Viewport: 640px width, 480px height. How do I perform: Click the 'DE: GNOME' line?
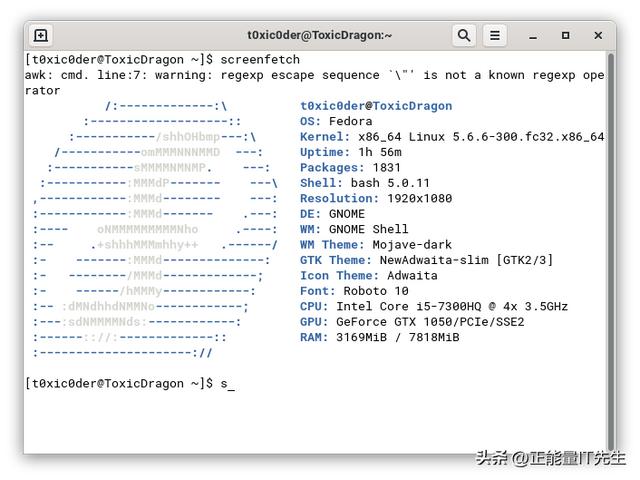332,214
